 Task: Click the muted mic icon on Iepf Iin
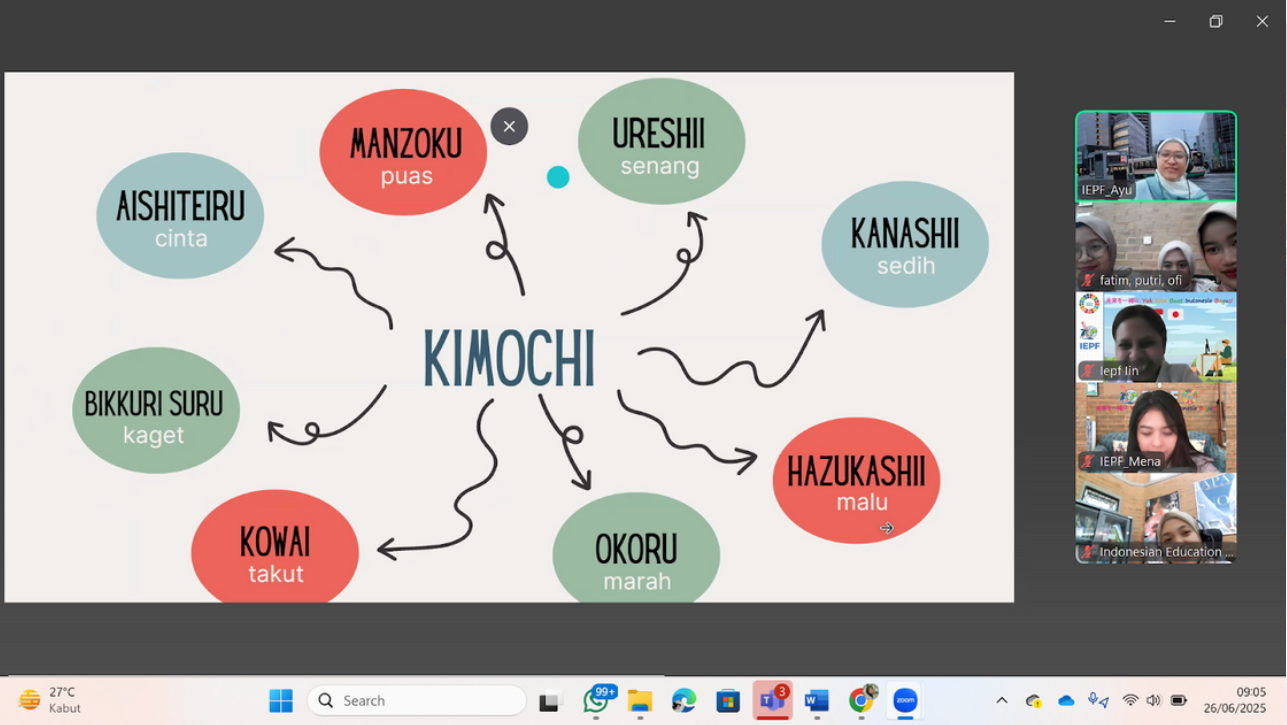(x=1088, y=371)
